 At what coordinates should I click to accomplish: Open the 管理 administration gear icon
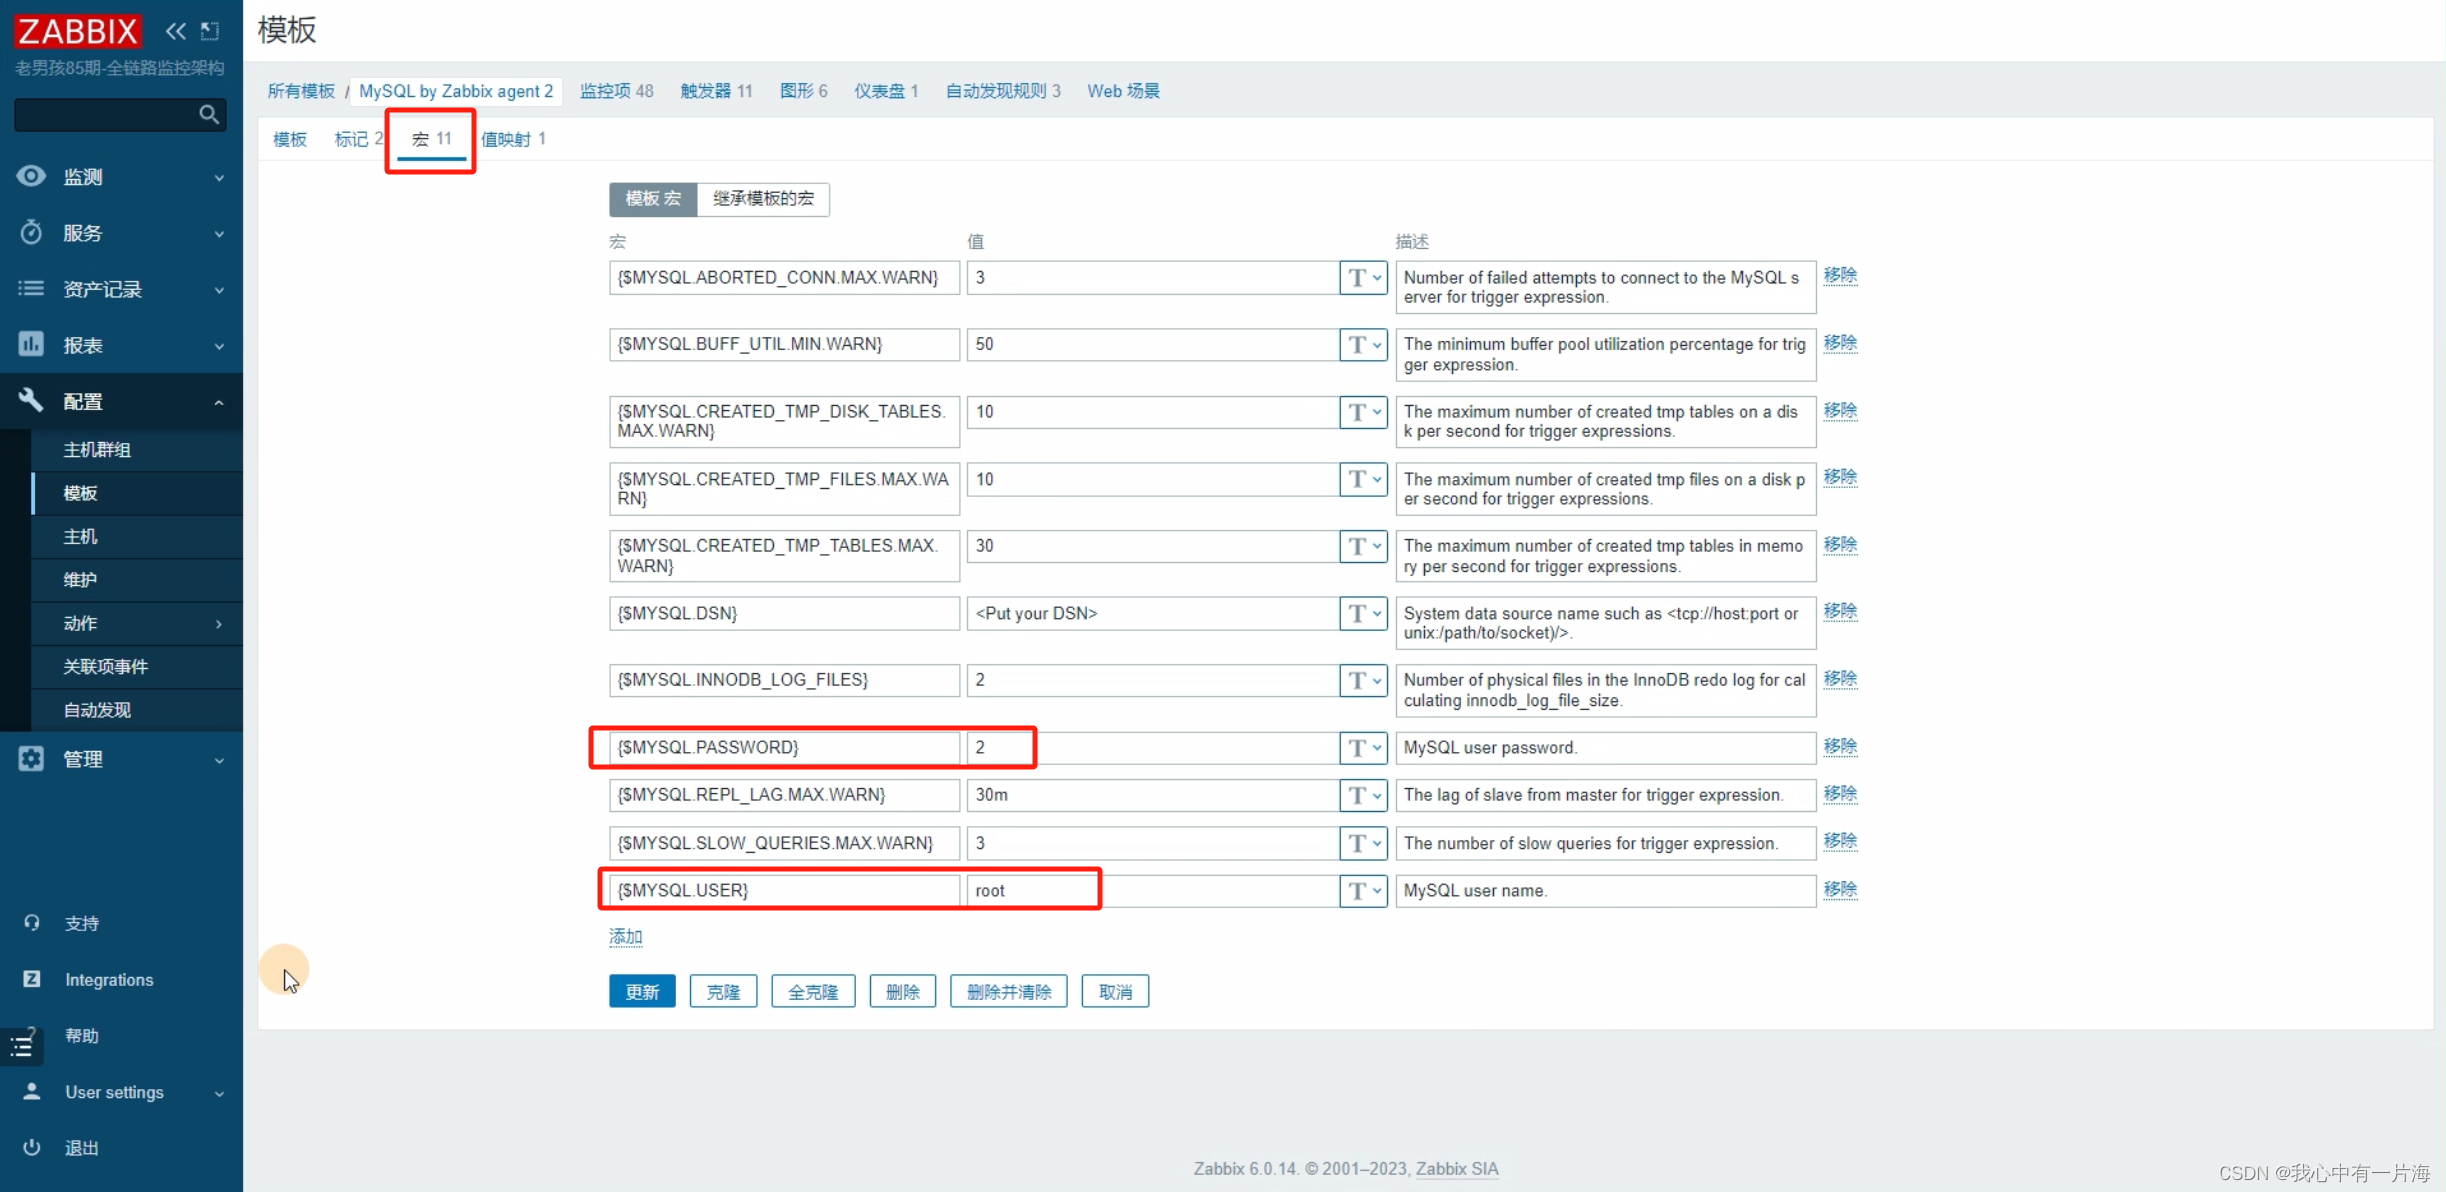[x=31, y=758]
